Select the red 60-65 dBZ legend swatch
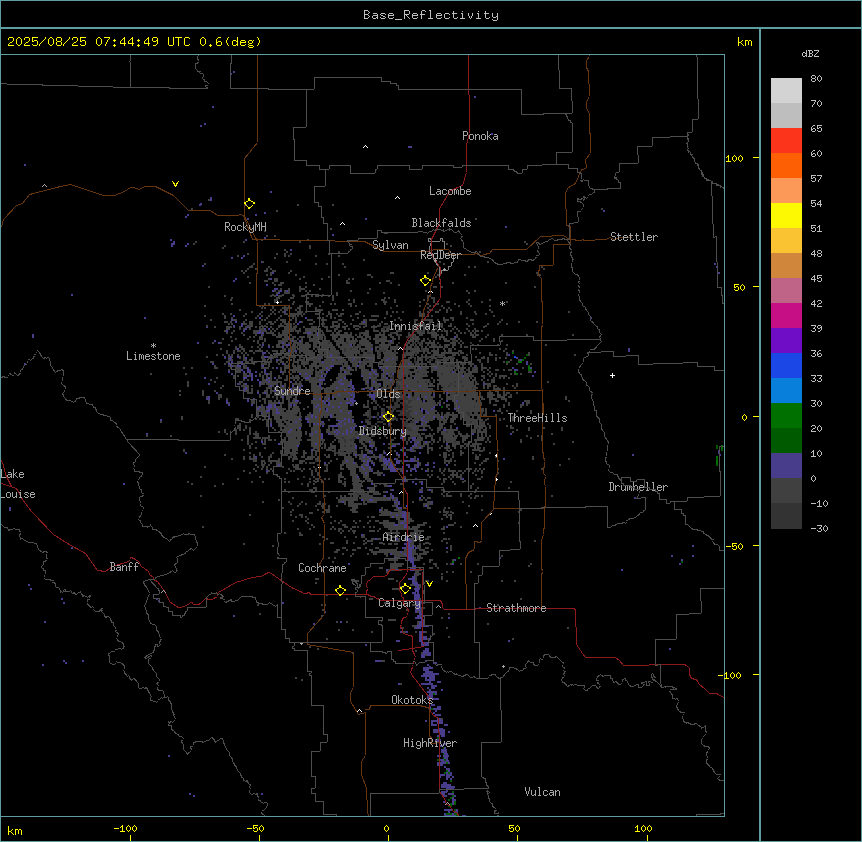Viewport: 862px width, 842px height. 786,140
